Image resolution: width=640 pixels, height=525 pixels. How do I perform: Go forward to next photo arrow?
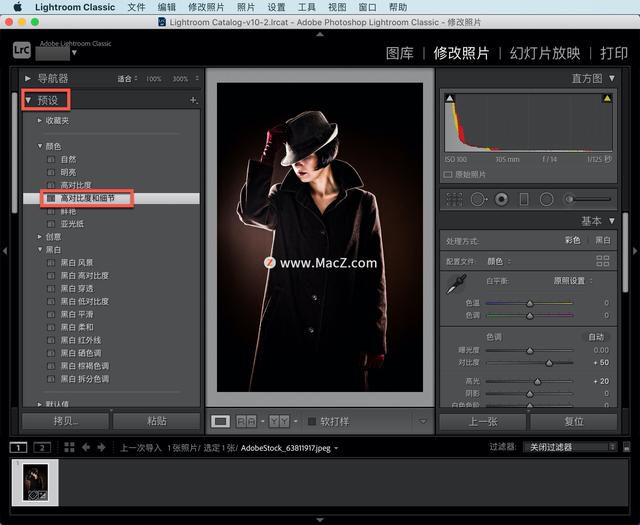tap(101, 447)
